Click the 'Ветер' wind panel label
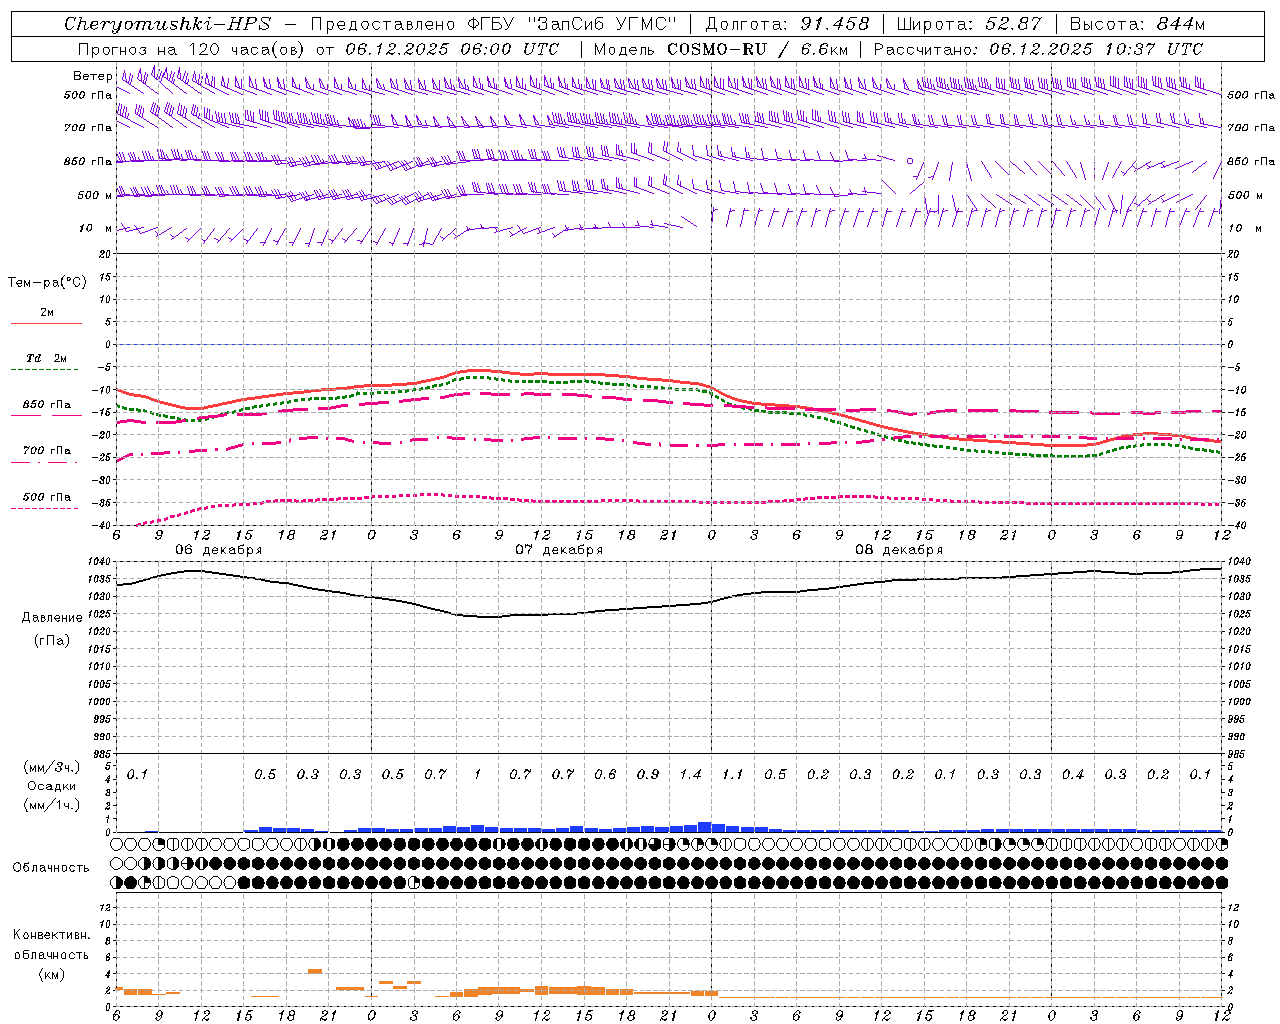 92,76
